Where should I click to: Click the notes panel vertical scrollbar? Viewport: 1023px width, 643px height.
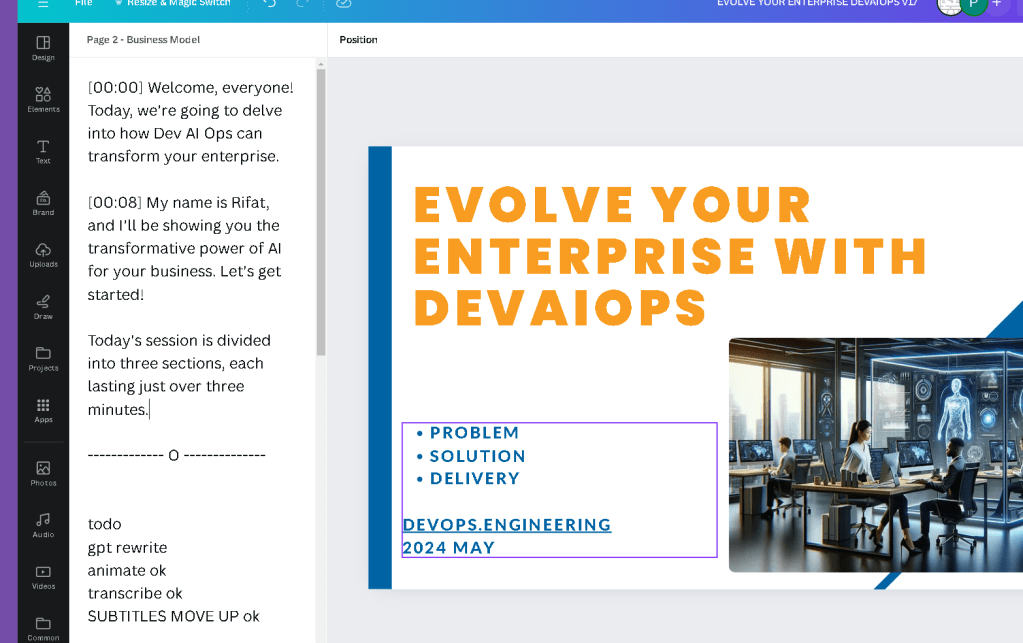(320, 211)
